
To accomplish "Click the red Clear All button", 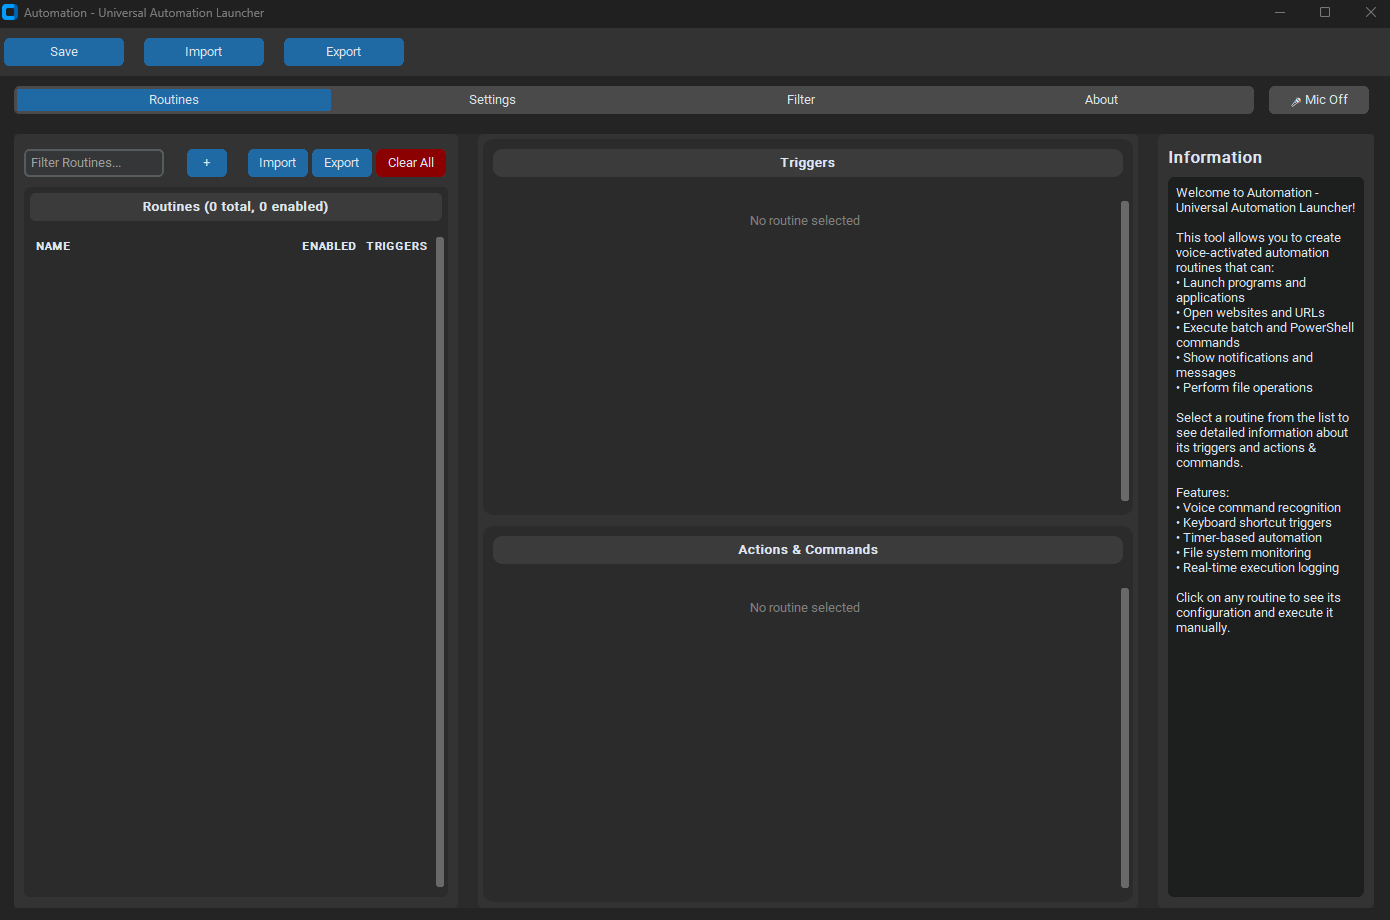I will [411, 163].
